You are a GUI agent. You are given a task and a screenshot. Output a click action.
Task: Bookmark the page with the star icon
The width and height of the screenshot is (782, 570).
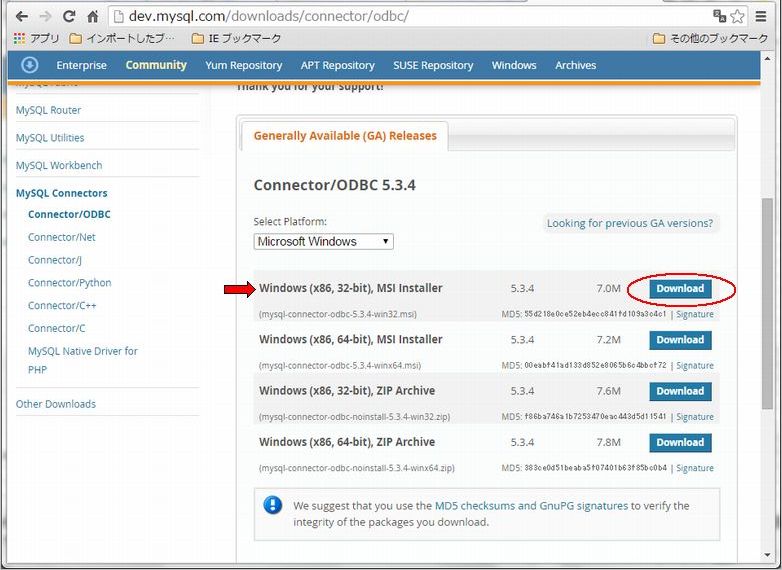click(x=738, y=16)
